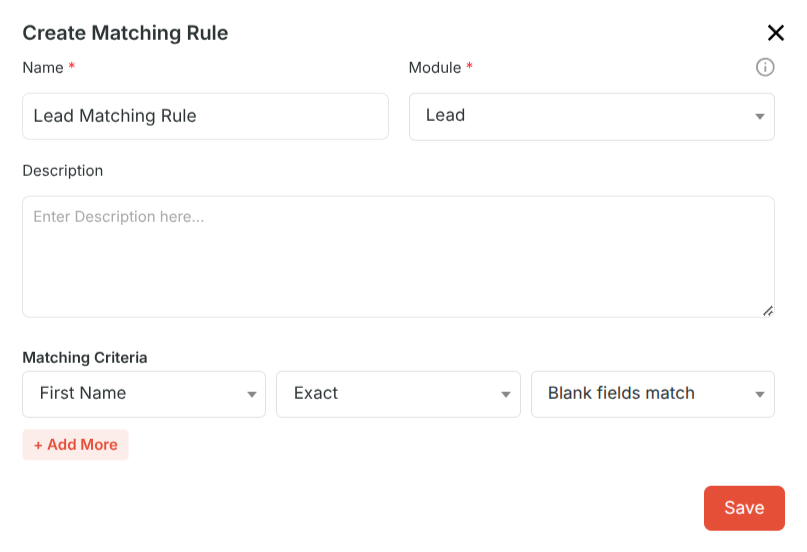Click the Name field containing Lead Matching Rule
This screenshot has width=807, height=552.
[205, 116]
